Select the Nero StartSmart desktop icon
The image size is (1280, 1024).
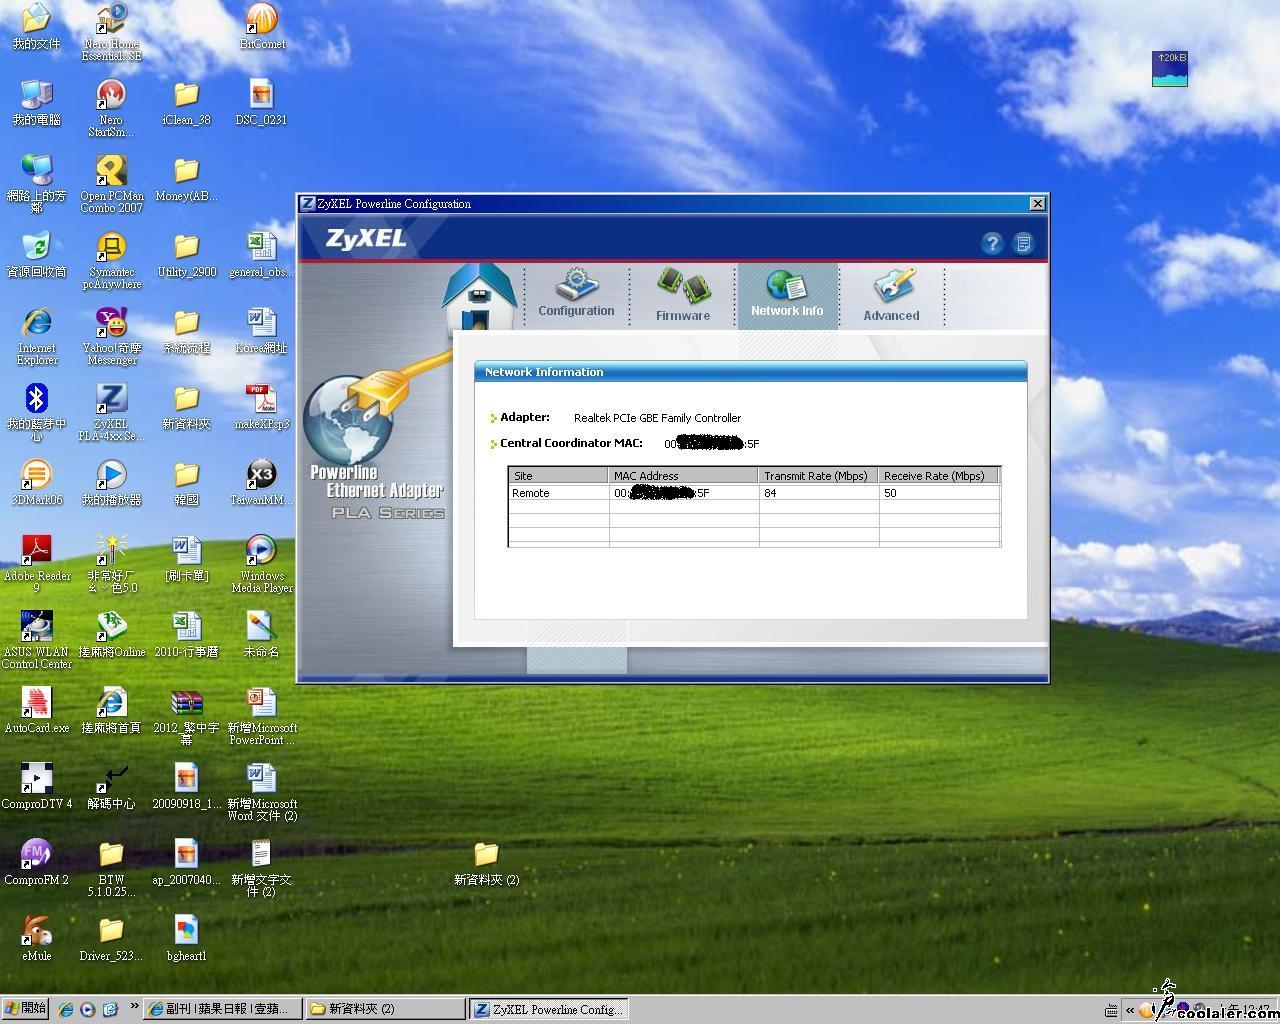tap(111, 108)
